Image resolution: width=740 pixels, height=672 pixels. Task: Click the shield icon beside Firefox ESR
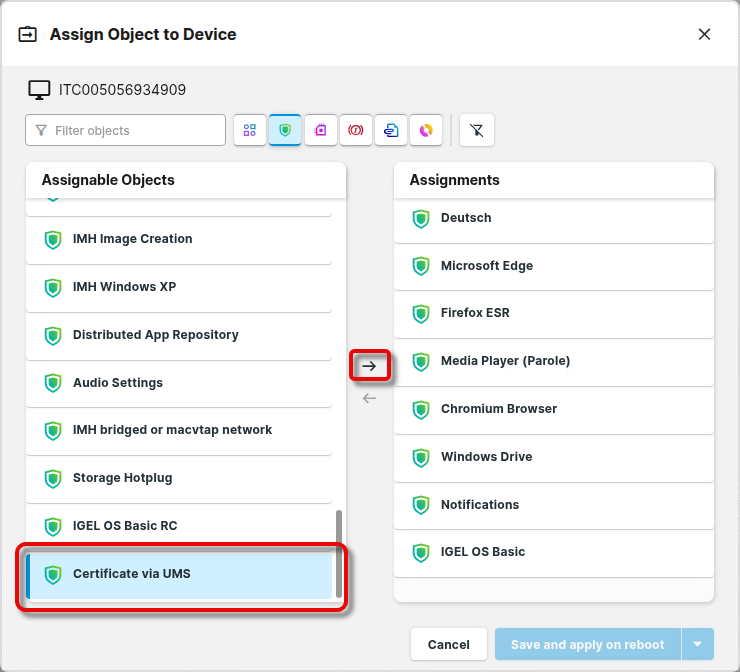421,313
